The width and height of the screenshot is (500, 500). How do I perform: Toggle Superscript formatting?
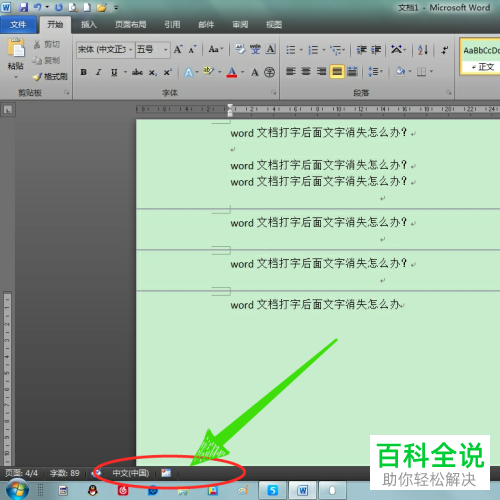click(x=167, y=72)
